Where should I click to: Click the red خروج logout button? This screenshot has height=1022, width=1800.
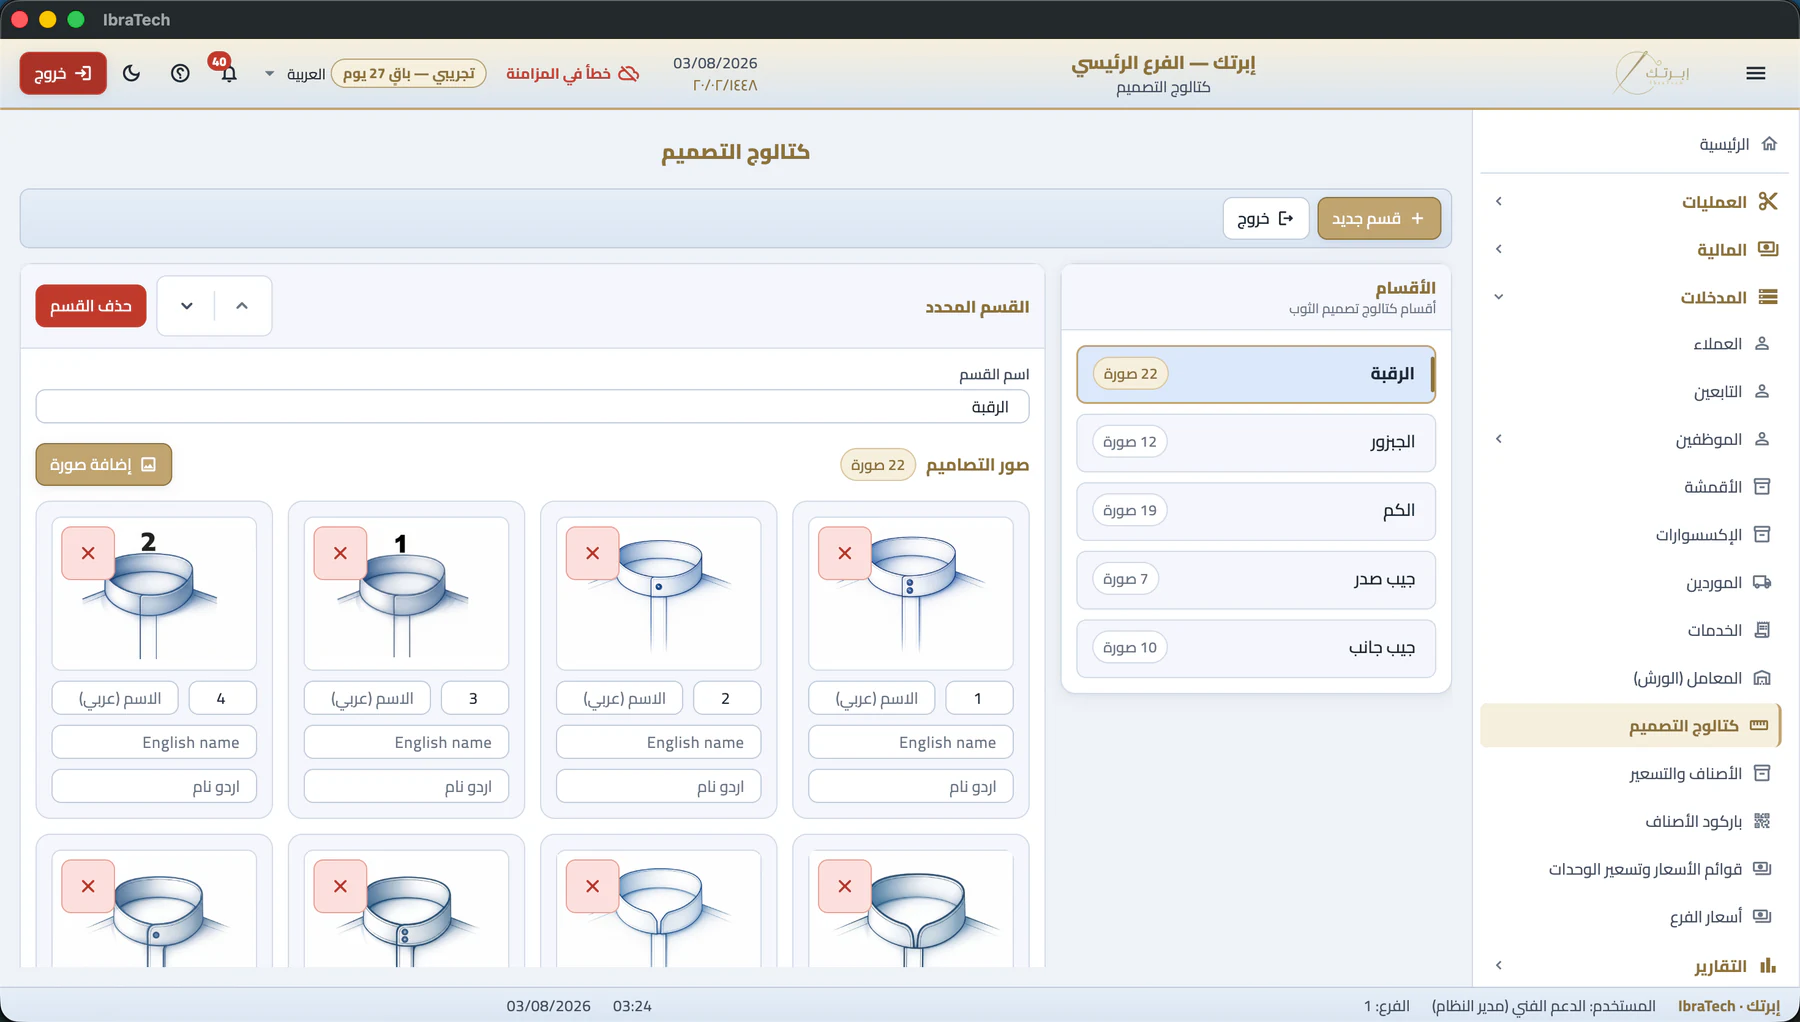point(63,73)
